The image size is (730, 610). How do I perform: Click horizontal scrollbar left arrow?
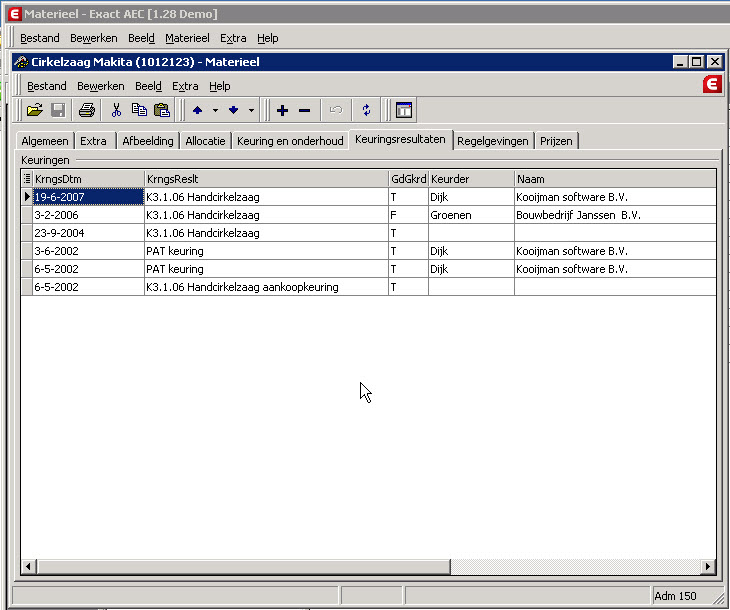pos(28,567)
